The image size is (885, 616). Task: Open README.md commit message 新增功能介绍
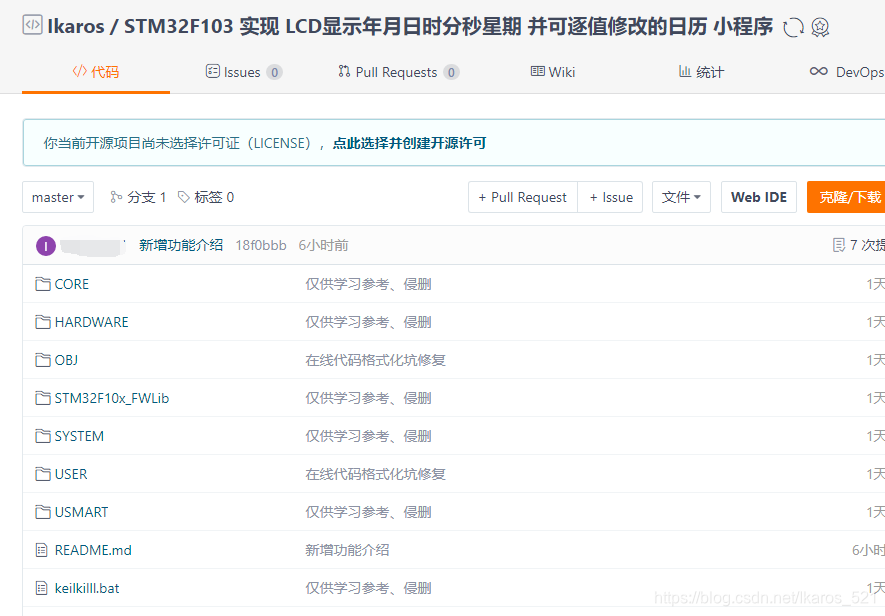point(347,550)
